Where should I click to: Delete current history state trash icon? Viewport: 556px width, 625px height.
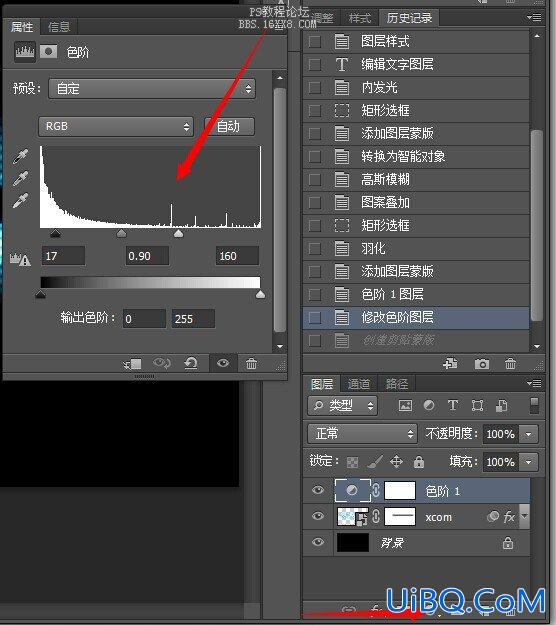510,364
